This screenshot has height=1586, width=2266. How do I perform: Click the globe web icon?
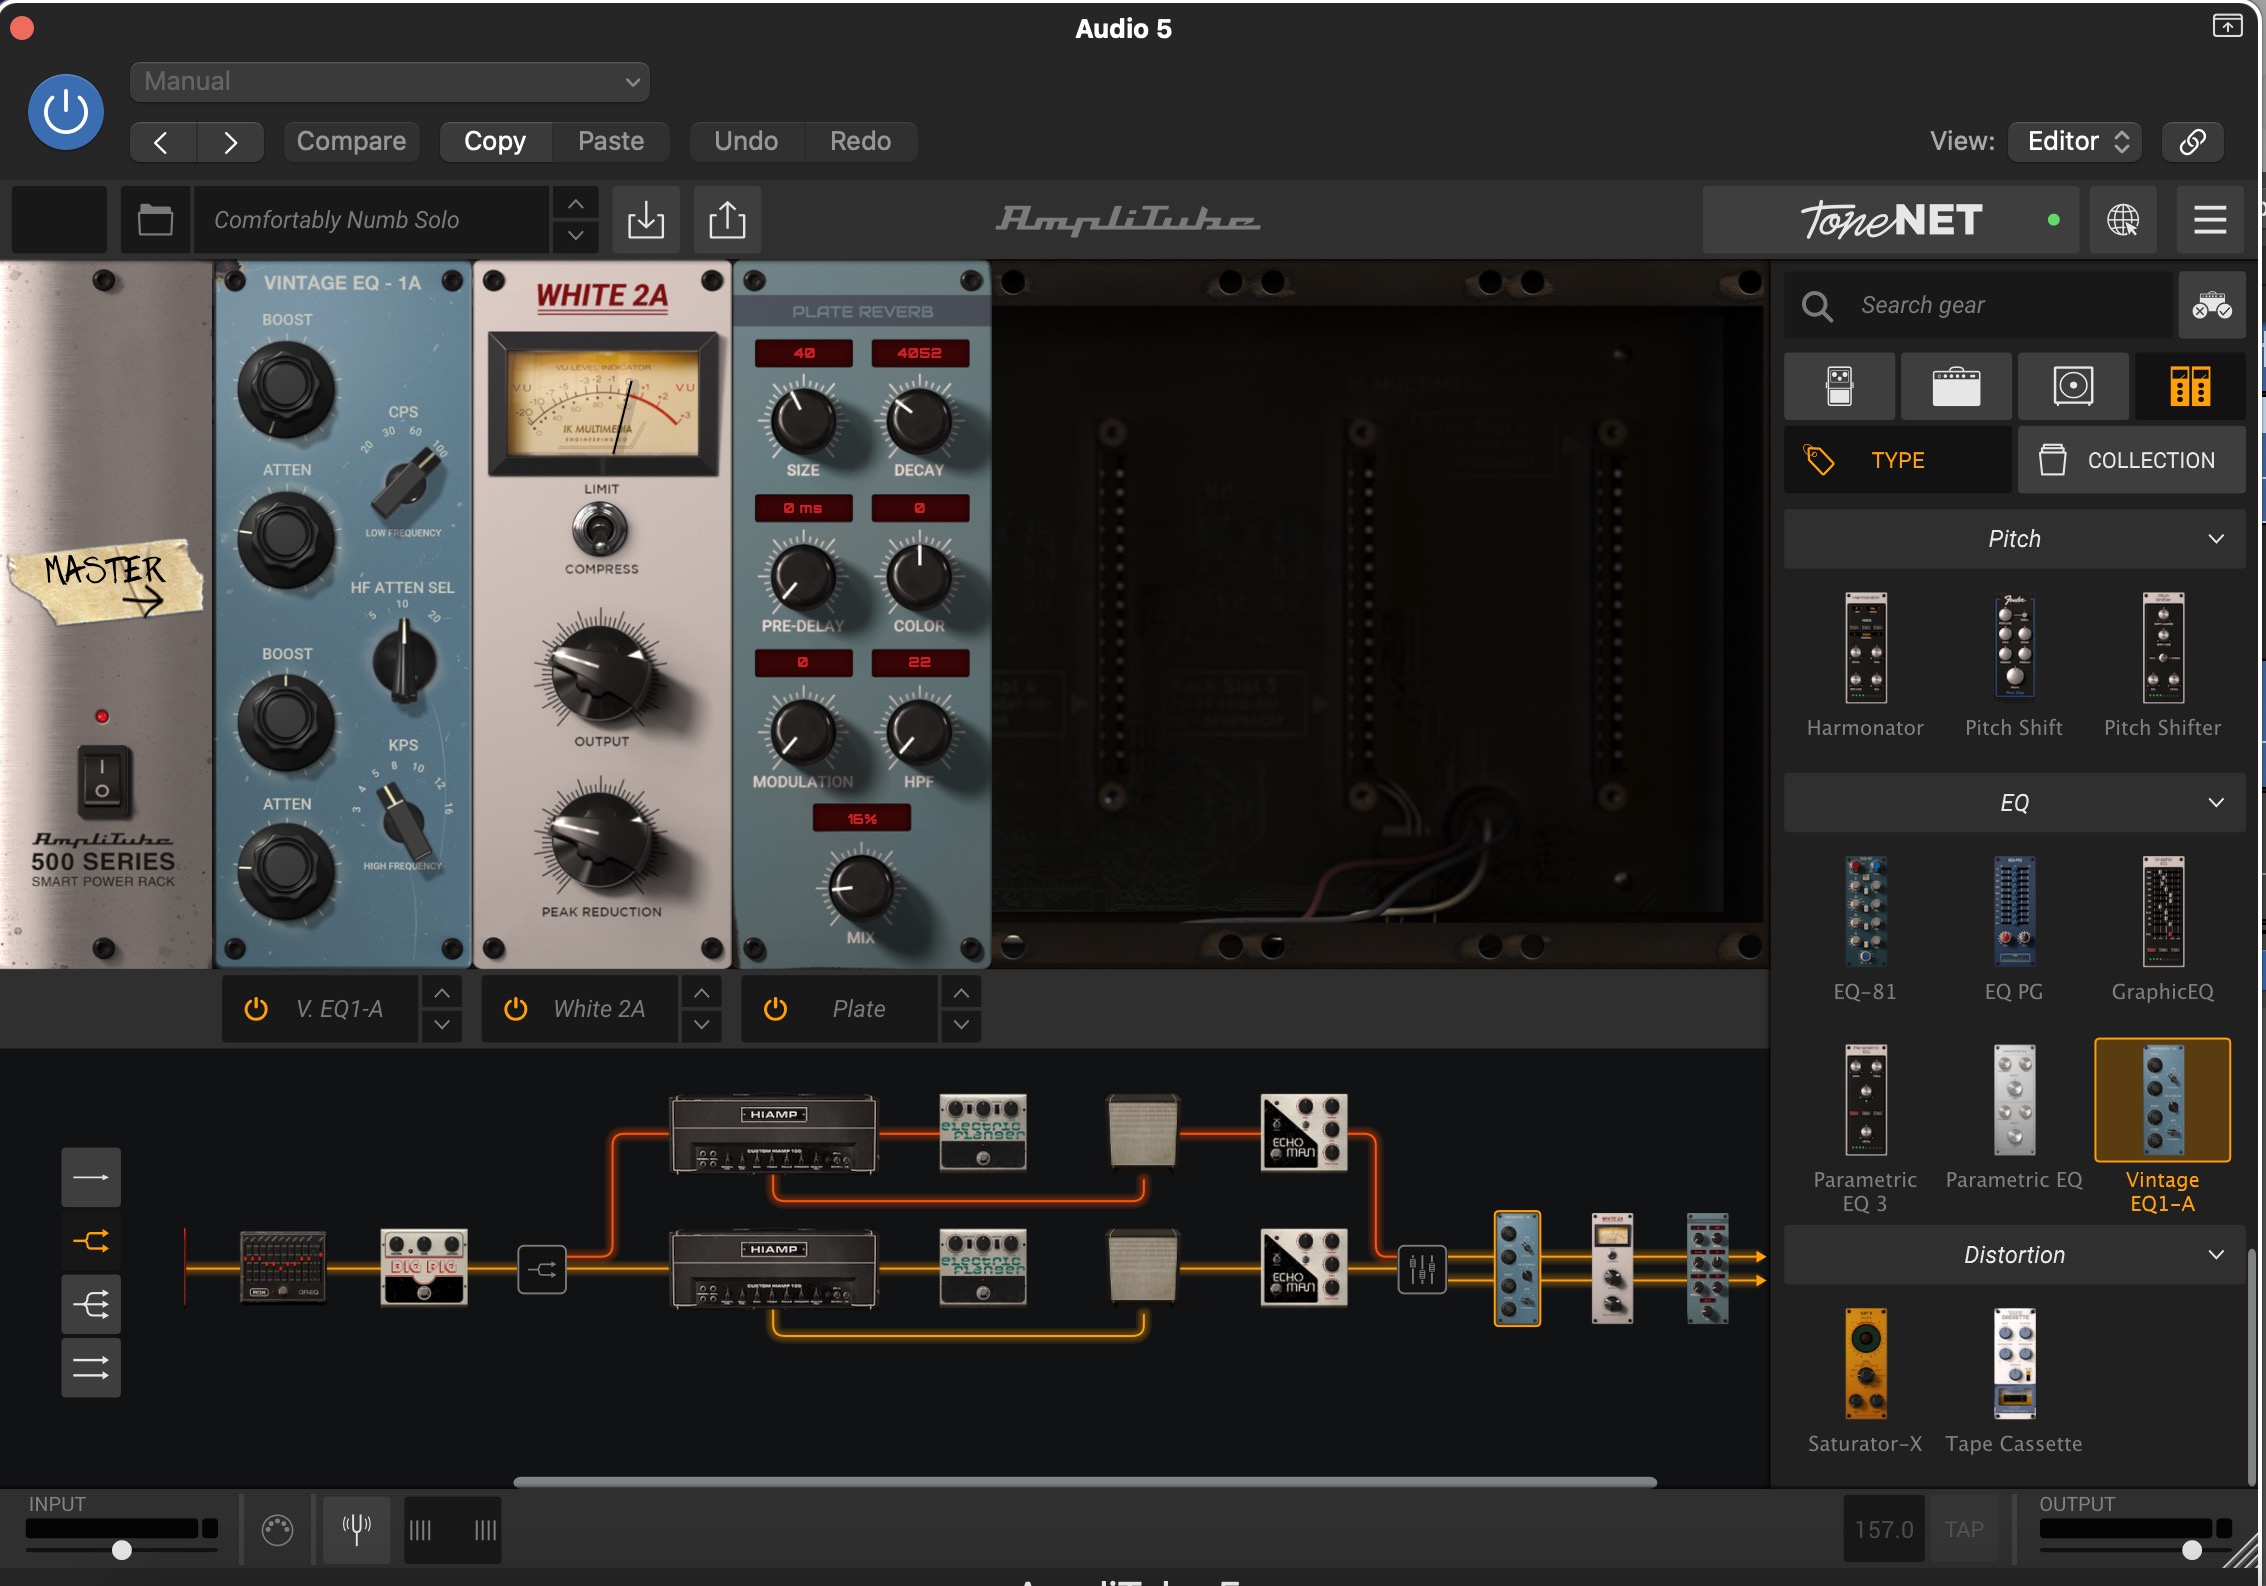point(2123,219)
